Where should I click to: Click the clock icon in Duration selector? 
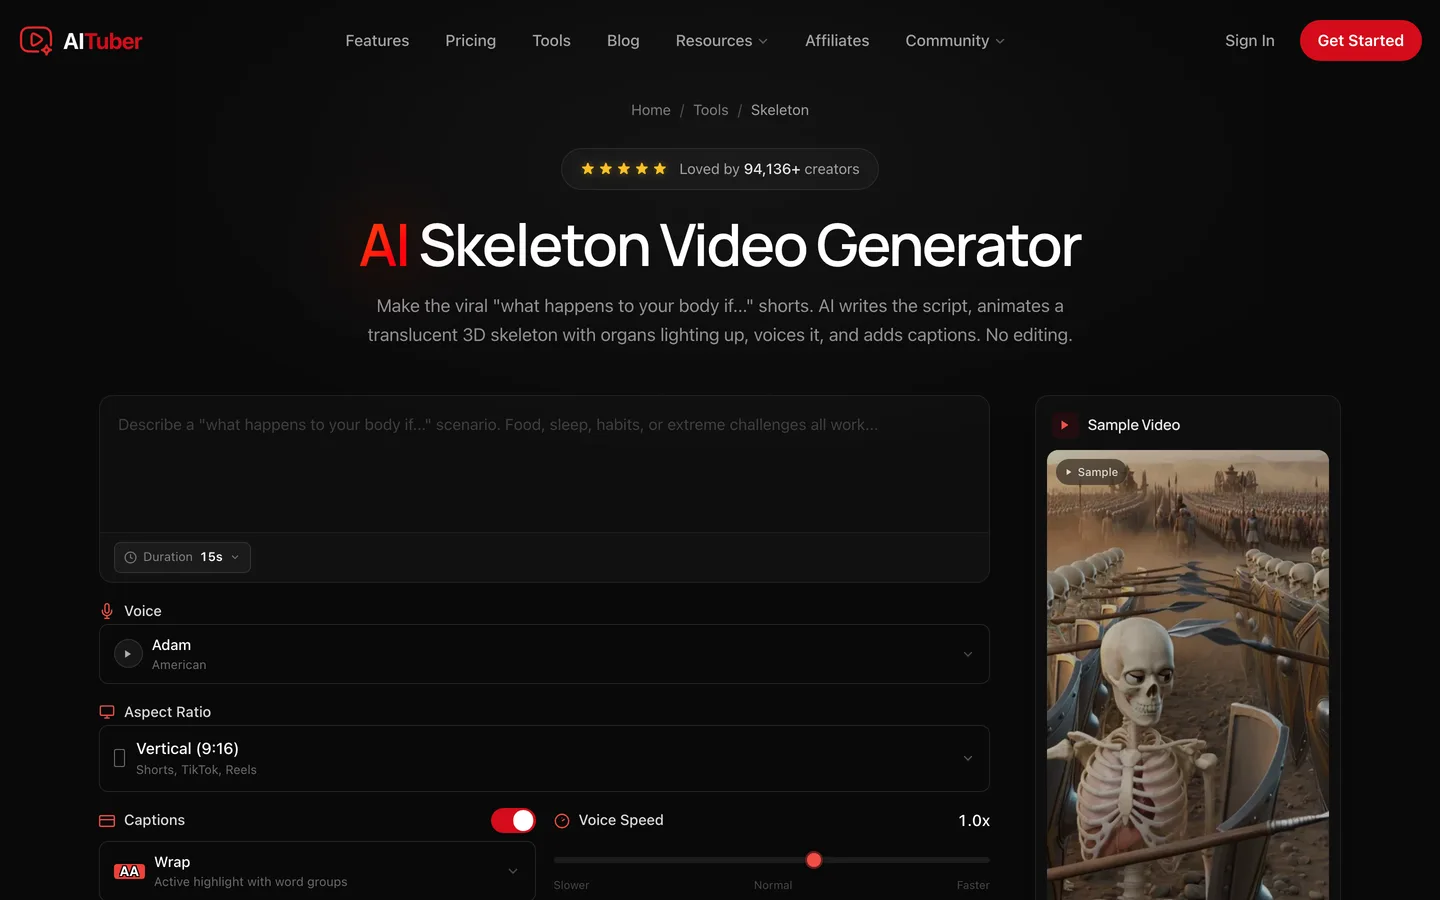[x=130, y=557]
